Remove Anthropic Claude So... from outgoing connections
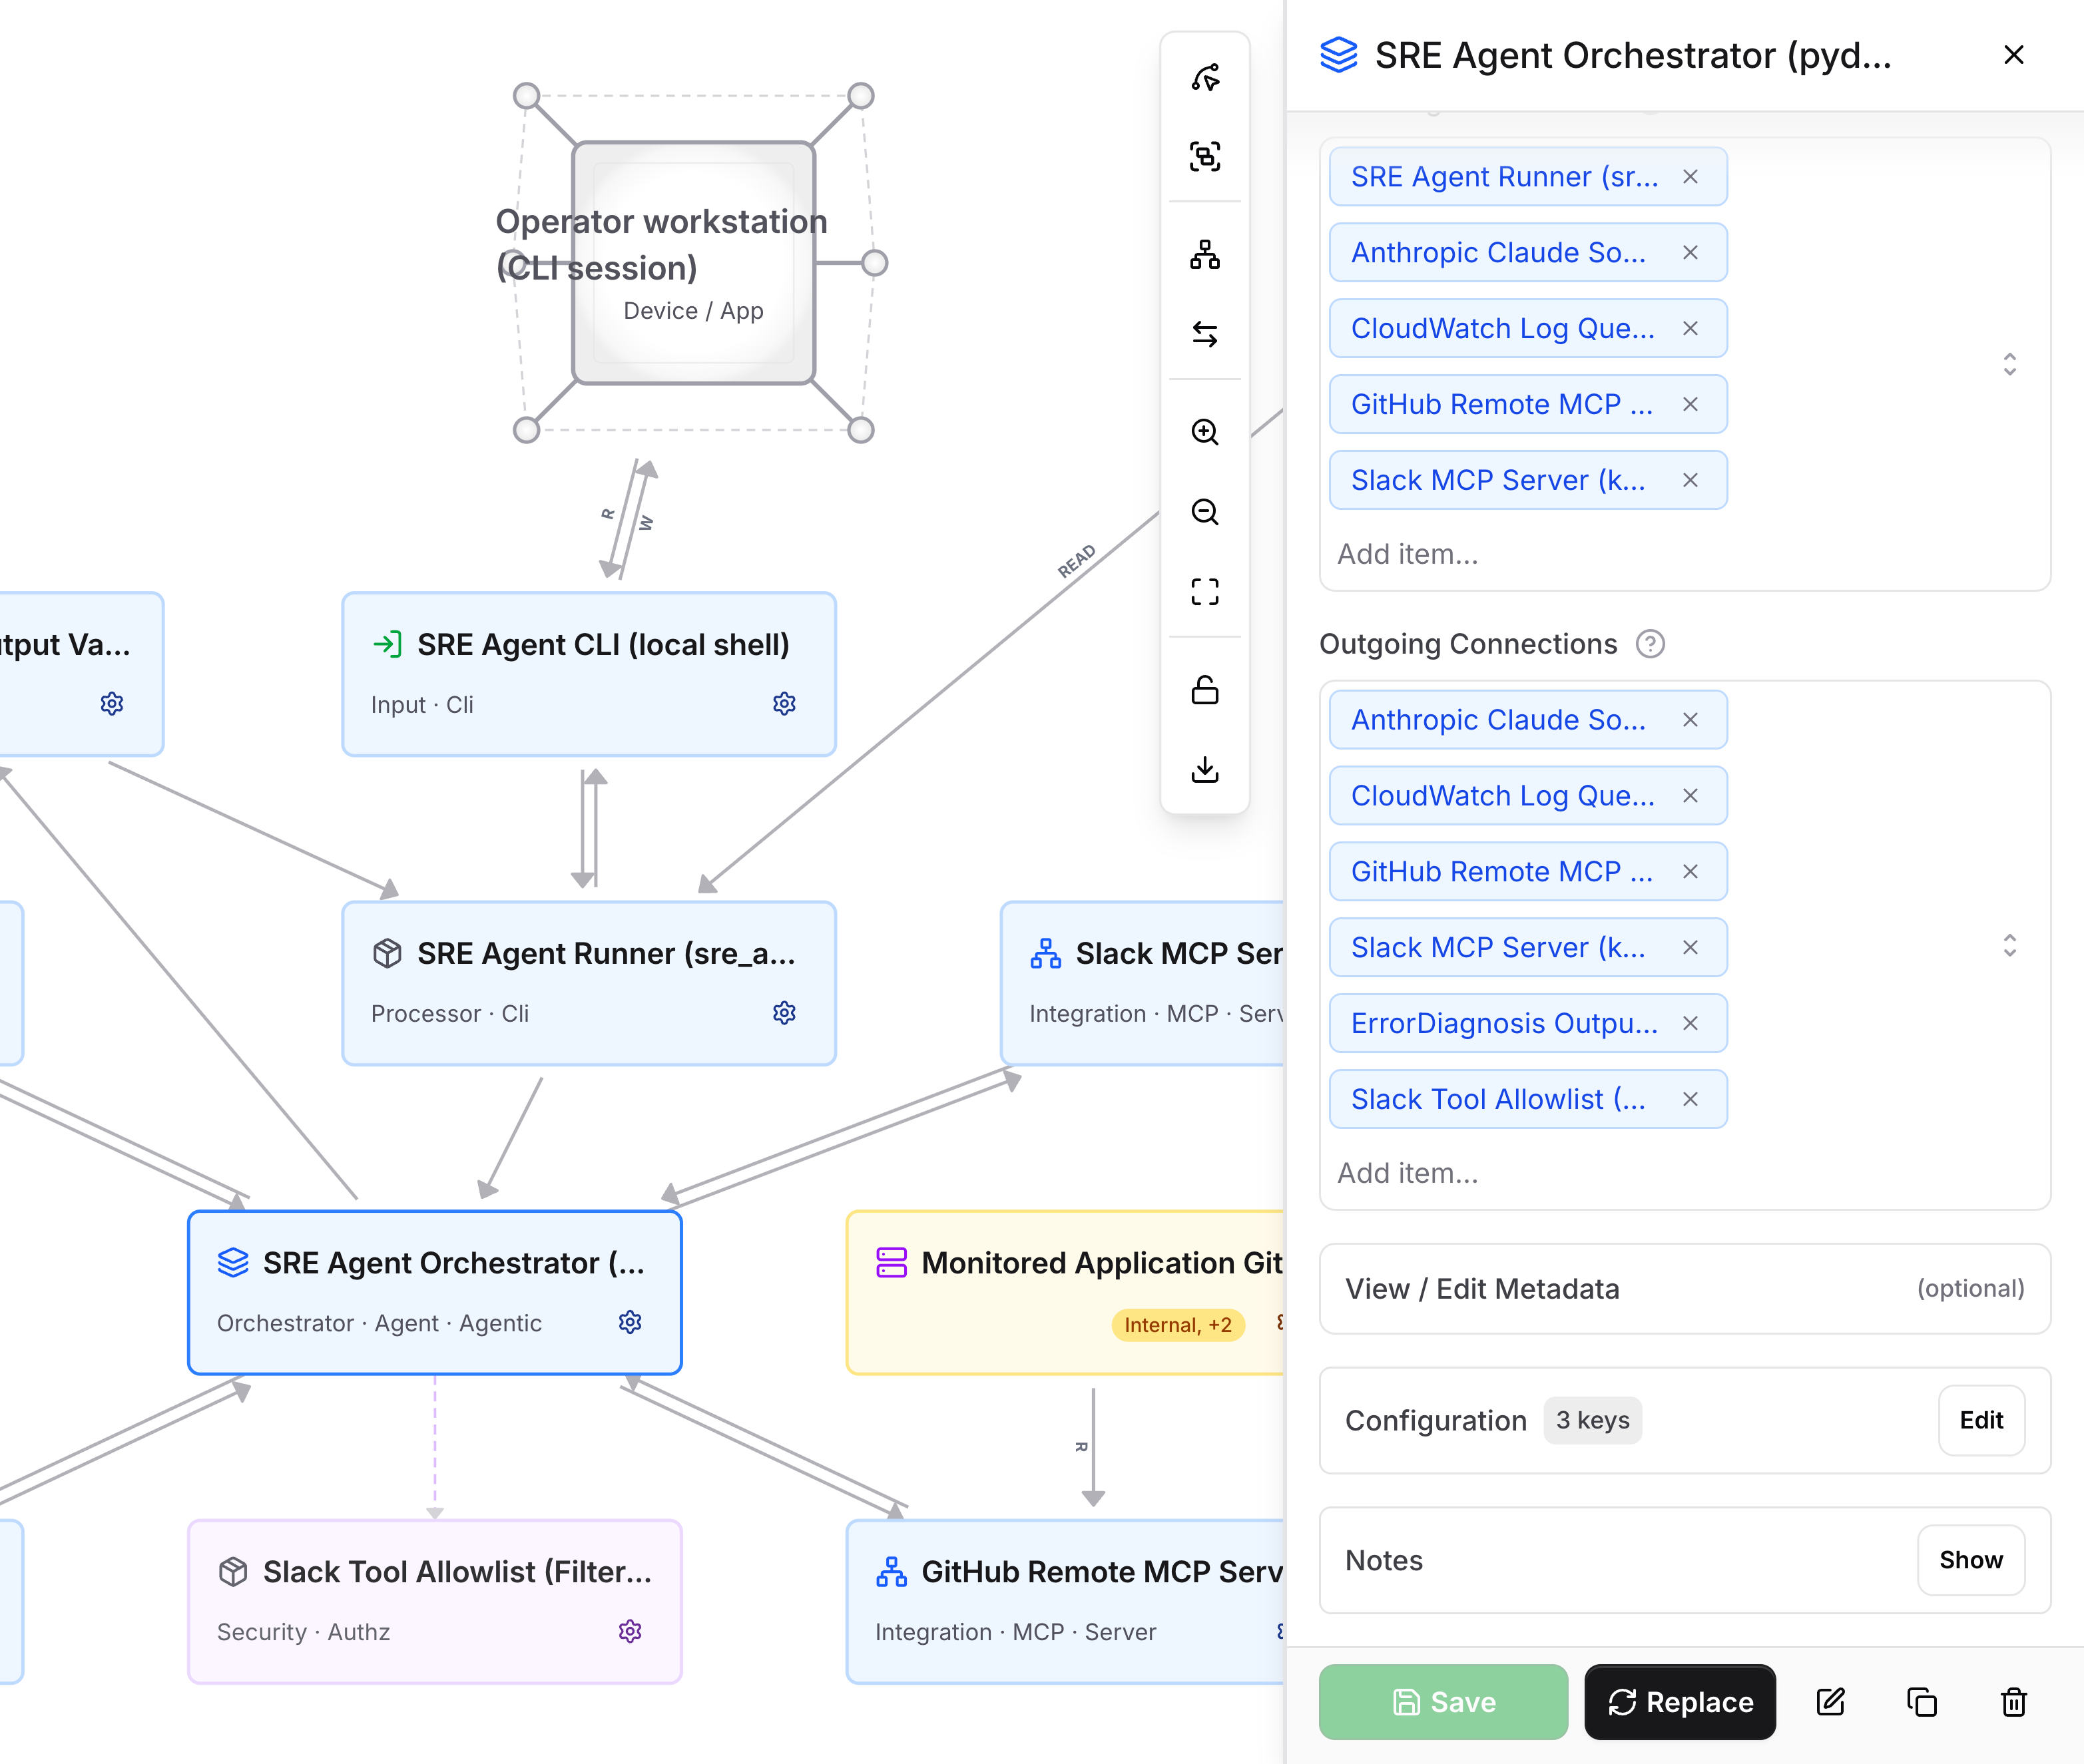This screenshot has width=2084, height=1764. click(1690, 720)
